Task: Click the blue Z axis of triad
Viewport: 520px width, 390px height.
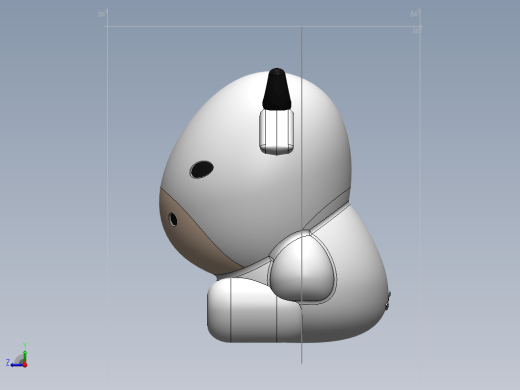Action: click(x=16, y=365)
